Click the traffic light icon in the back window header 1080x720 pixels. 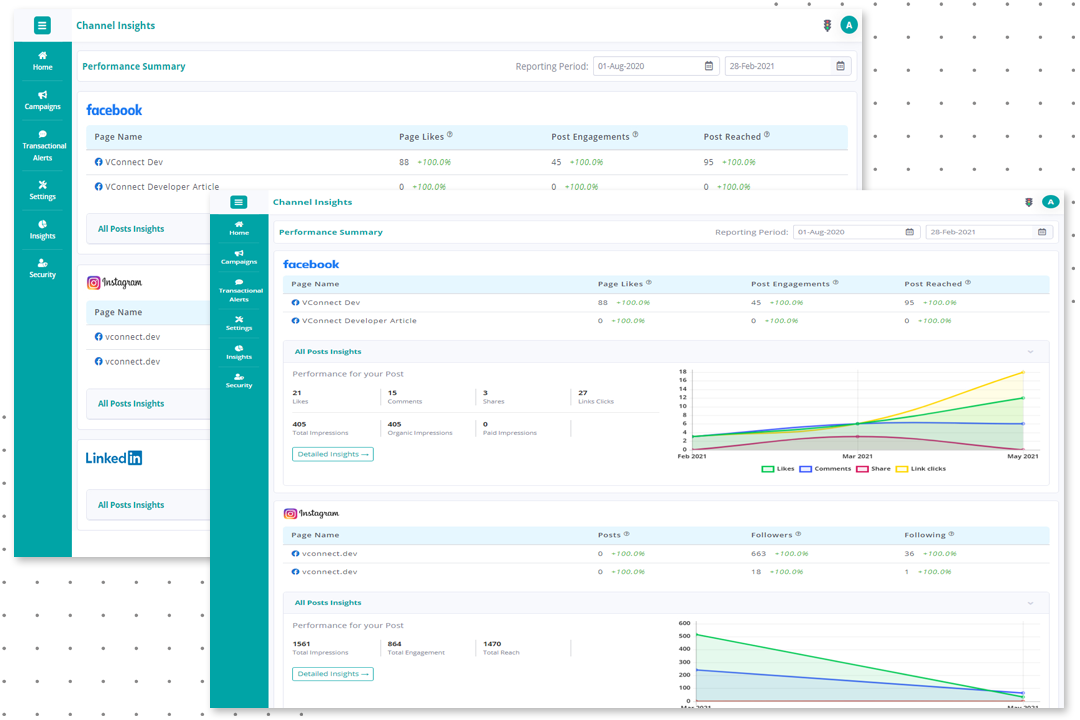pyautogui.click(x=827, y=26)
